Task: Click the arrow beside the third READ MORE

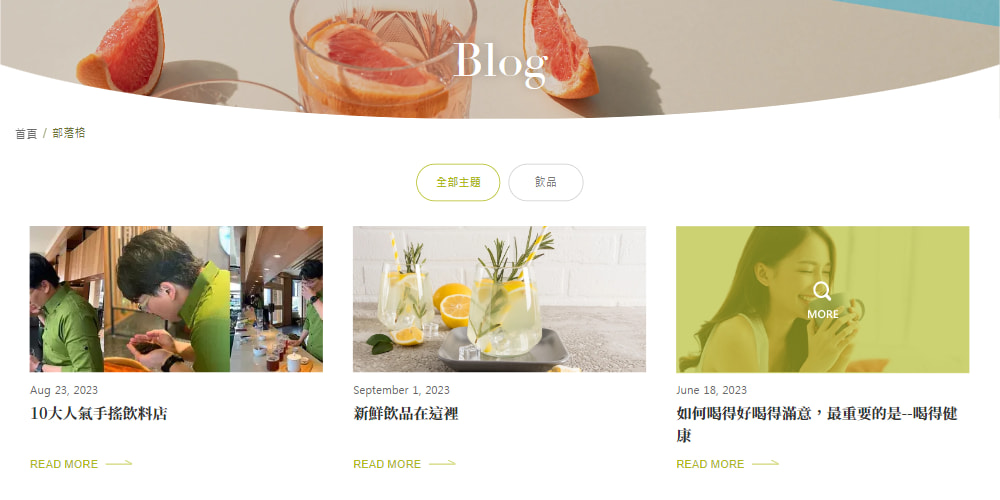Action: pos(766,464)
